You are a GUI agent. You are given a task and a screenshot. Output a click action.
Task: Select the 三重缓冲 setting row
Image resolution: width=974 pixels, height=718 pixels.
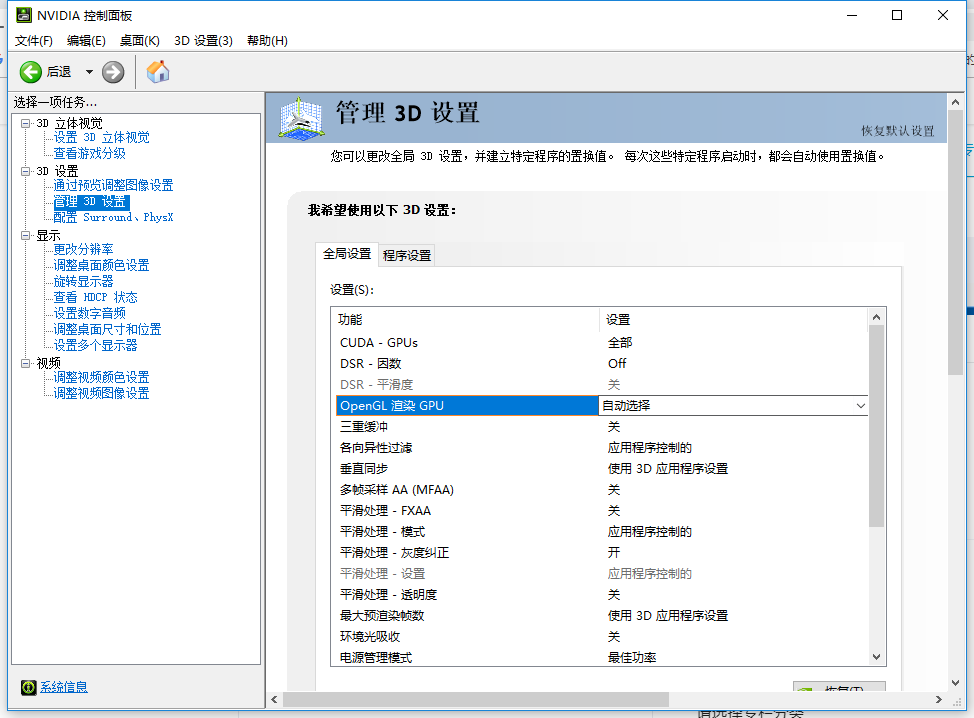point(601,427)
